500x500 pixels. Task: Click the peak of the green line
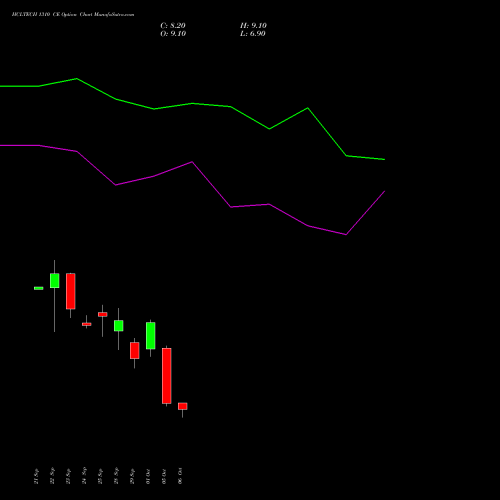(x=77, y=79)
